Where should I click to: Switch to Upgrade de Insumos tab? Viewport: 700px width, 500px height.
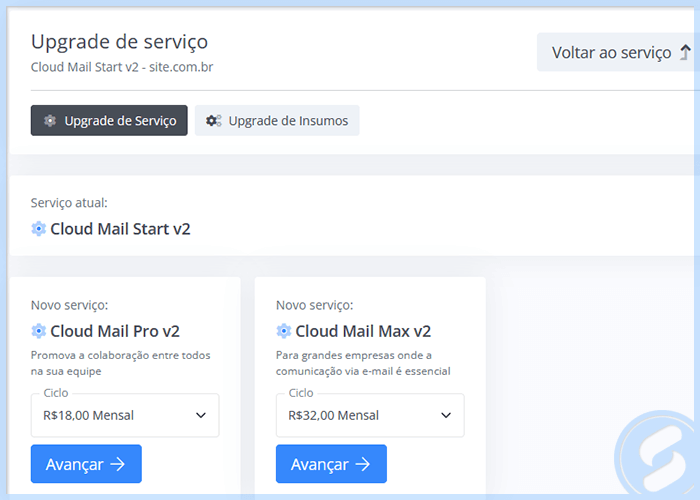pos(277,121)
